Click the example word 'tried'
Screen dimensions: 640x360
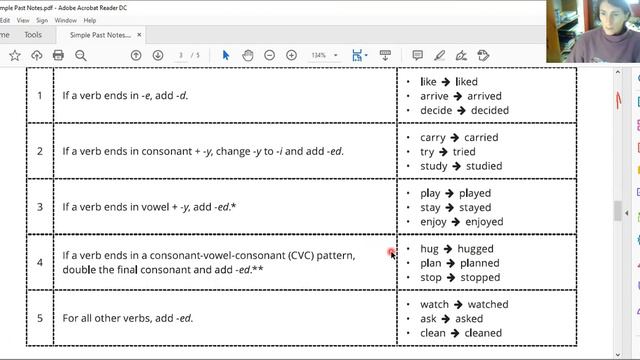click(464, 152)
